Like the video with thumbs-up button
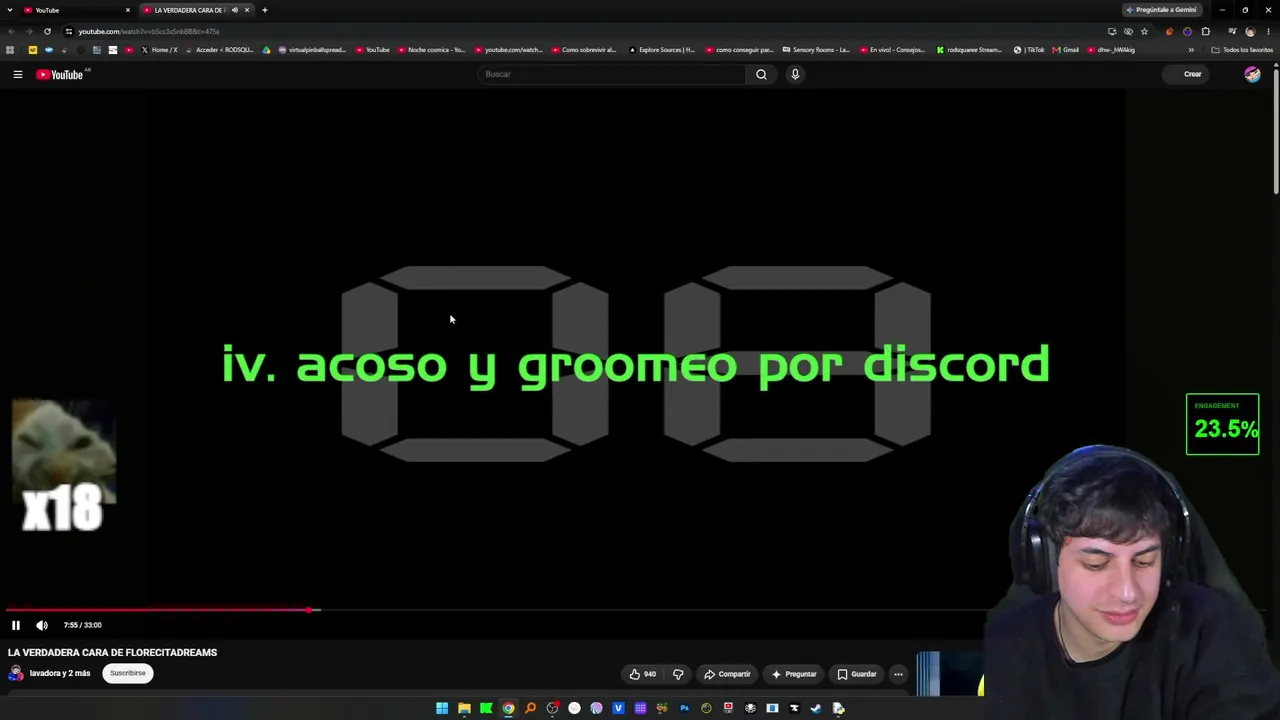This screenshot has width=1280, height=720. [642, 674]
